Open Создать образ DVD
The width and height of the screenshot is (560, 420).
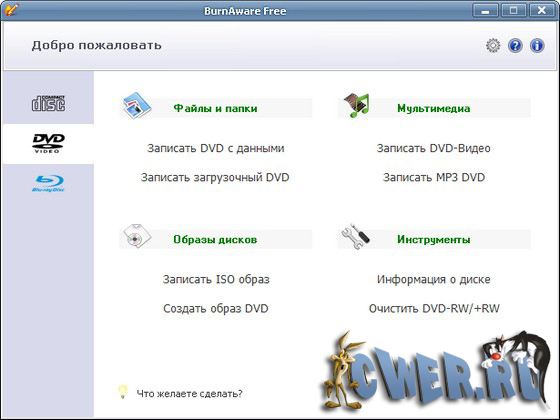click(x=216, y=309)
